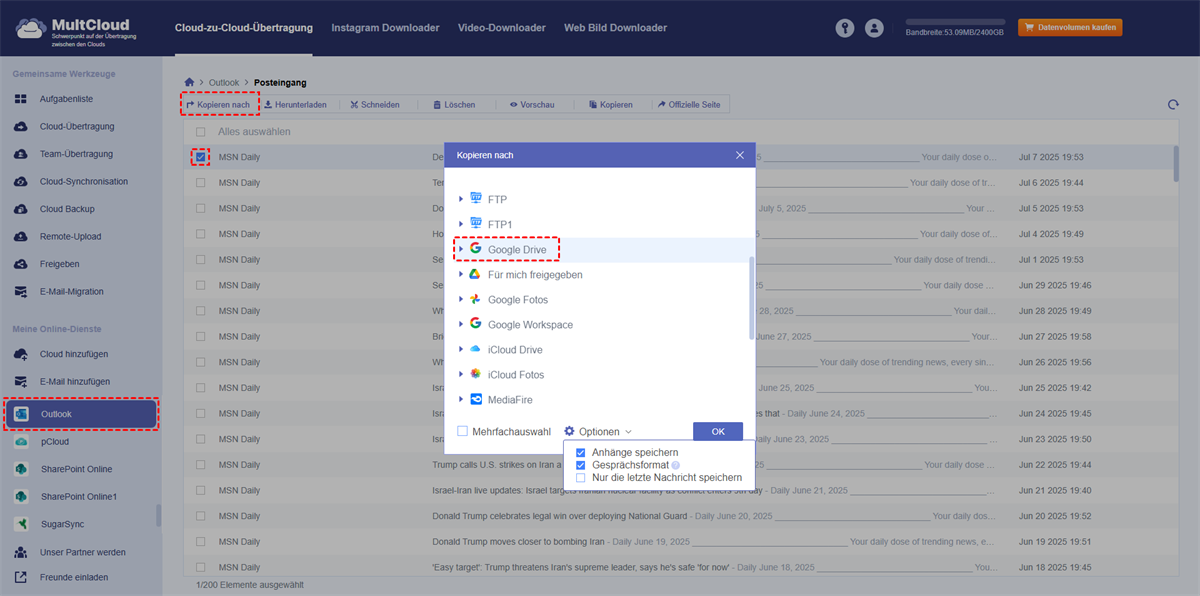Open Offizielle Seite link in the toolbar
The height and width of the screenshot is (596, 1200).
[x=689, y=104]
